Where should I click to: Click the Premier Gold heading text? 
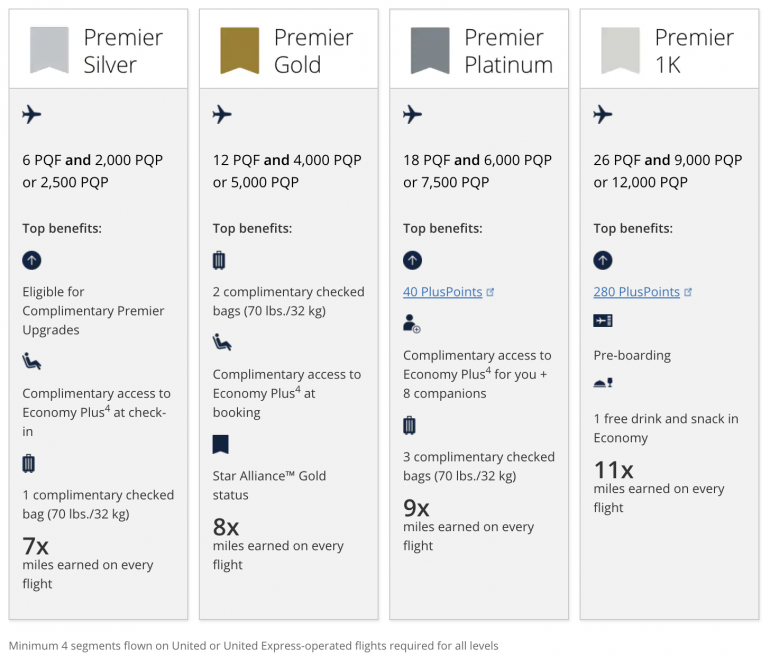click(x=313, y=51)
